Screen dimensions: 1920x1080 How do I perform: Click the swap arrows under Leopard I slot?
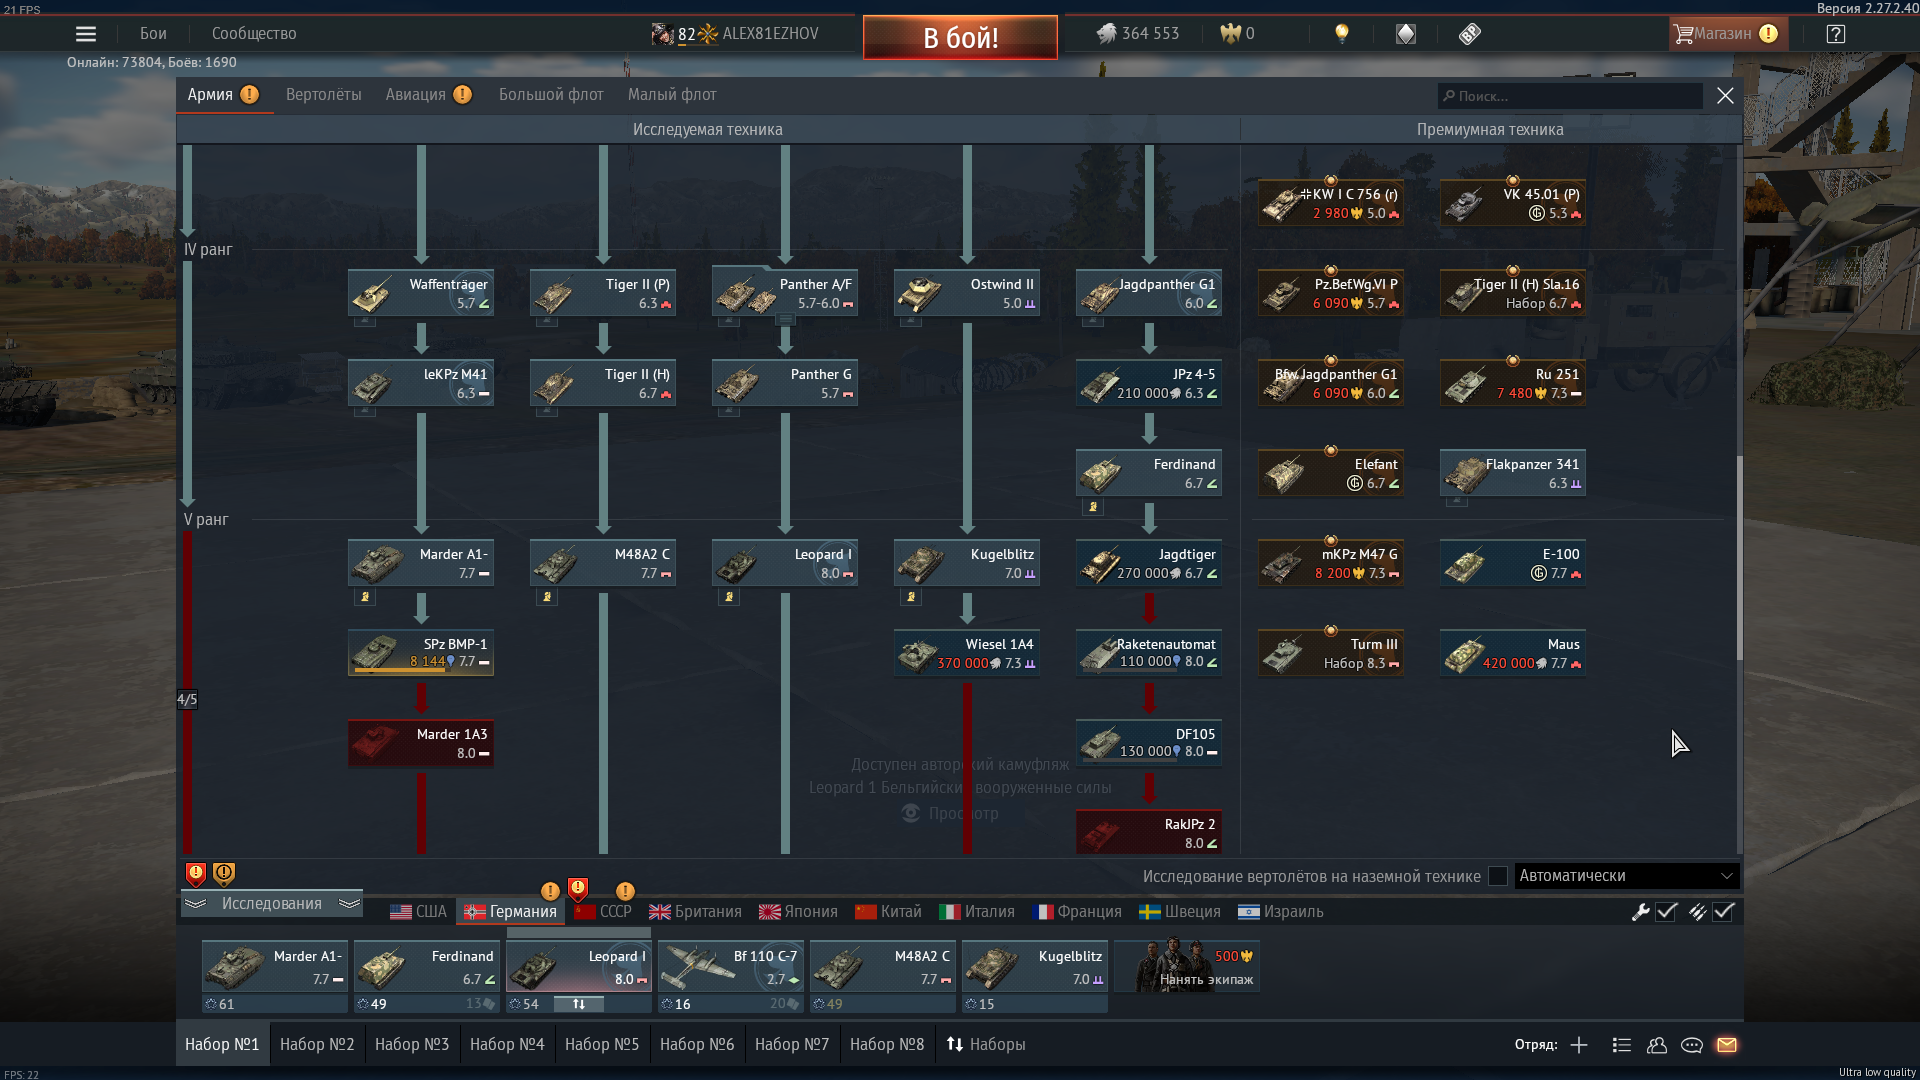[x=579, y=1004]
